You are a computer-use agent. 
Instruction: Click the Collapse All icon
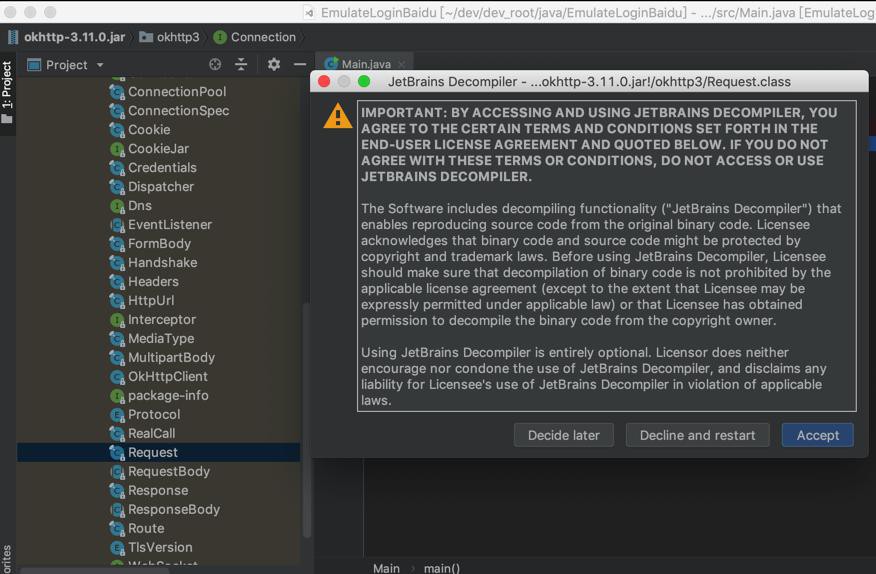[241, 64]
